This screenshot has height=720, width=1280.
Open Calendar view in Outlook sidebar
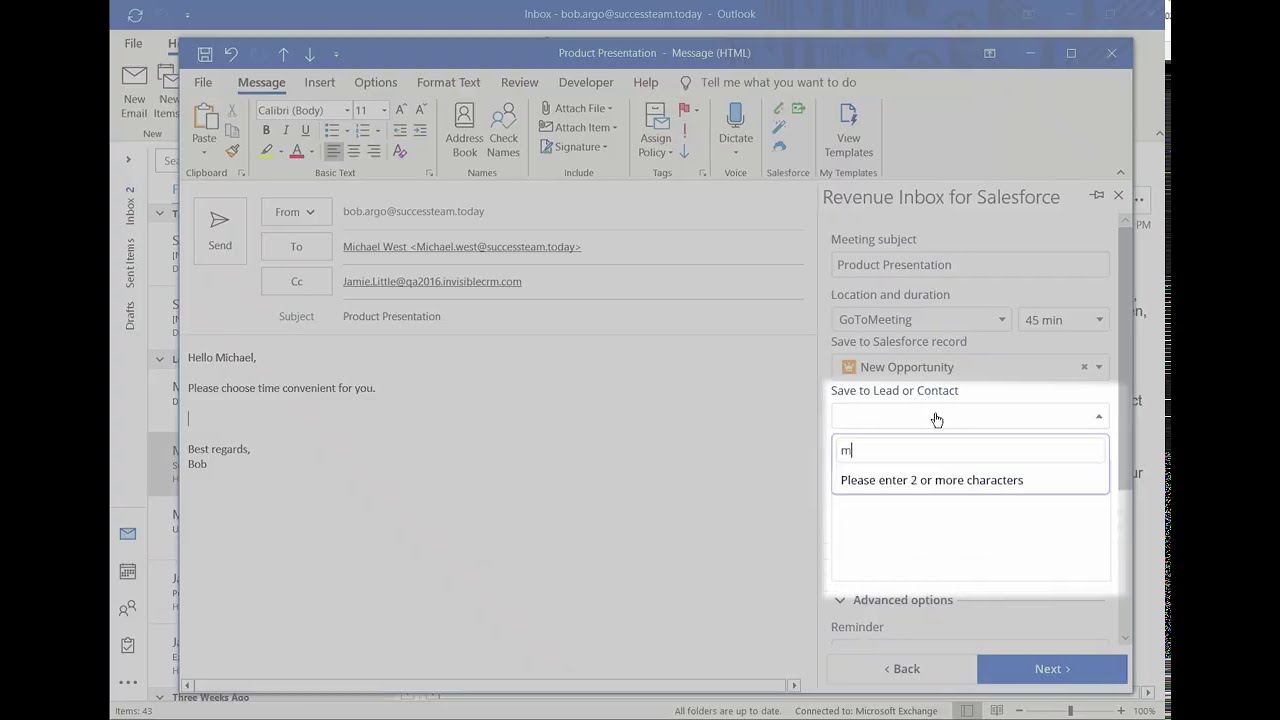click(128, 571)
